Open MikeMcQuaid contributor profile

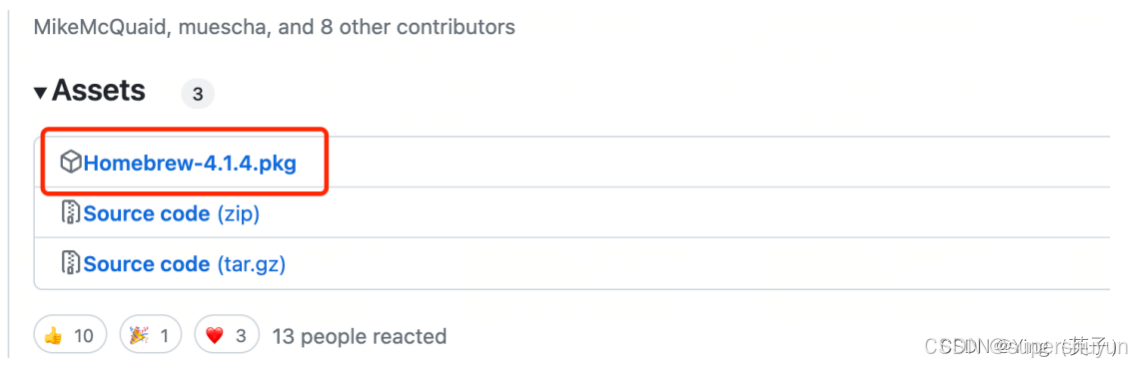tap(97, 27)
